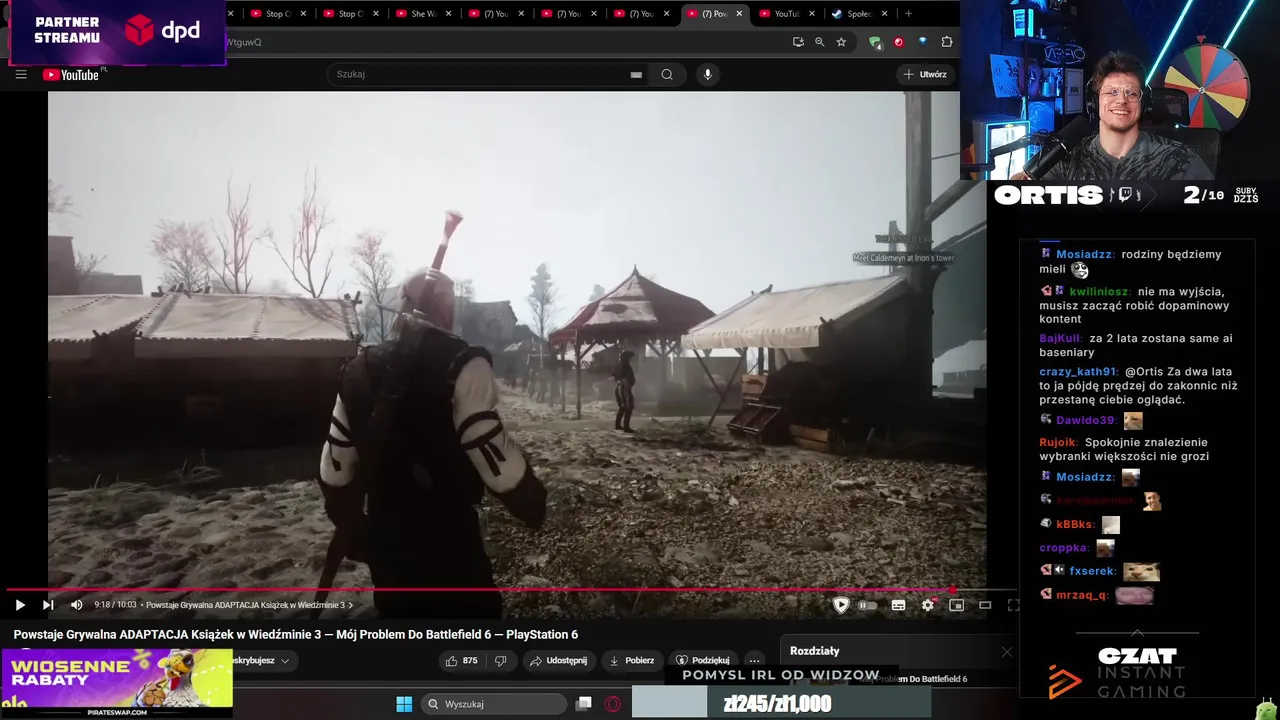Viewport: 1280px width, 720px height.
Task: Go to the YouTube home logo
Action: [x=72, y=75]
